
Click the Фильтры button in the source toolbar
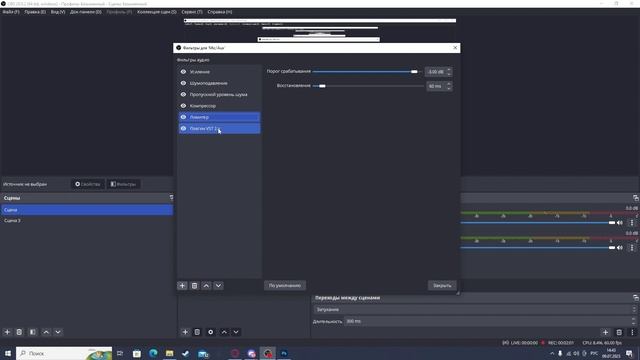(x=124, y=184)
